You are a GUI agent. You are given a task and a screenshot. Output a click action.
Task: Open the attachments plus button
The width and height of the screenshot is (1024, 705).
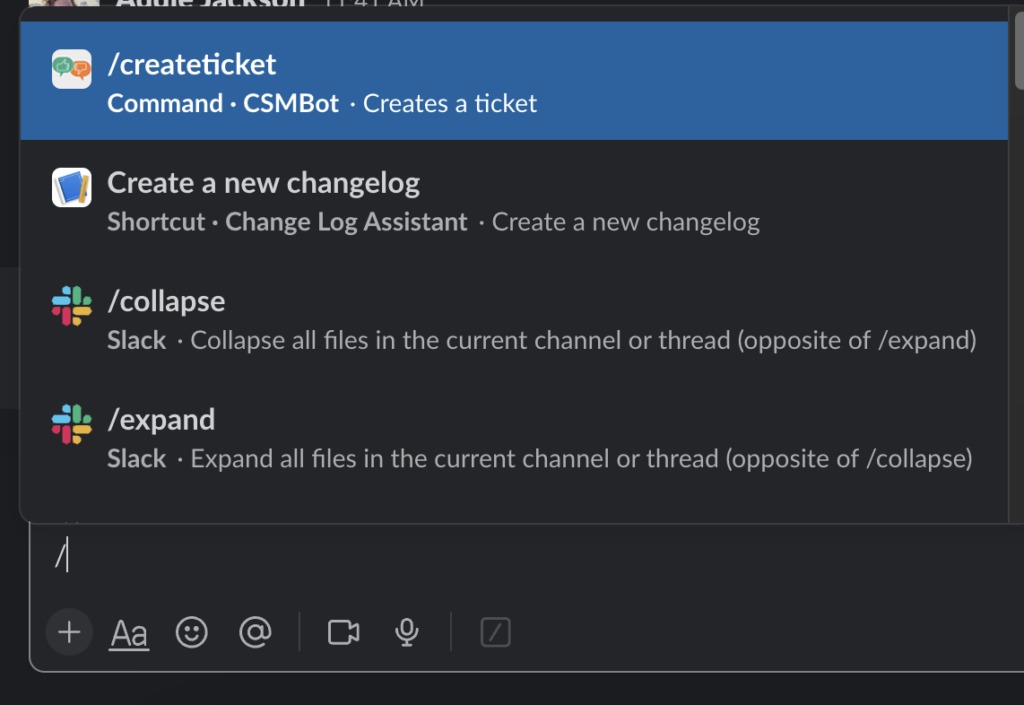[68, 631]
